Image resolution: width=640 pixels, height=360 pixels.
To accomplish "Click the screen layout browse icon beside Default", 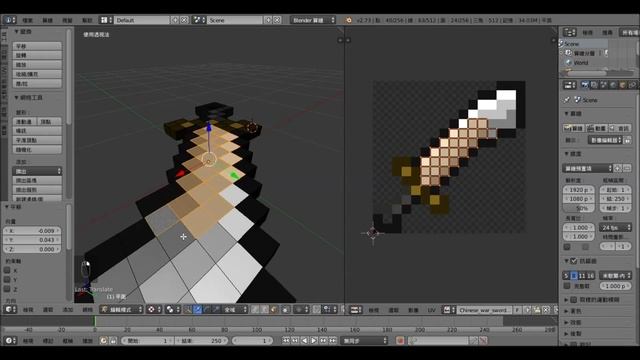I will tap(106, 20).
